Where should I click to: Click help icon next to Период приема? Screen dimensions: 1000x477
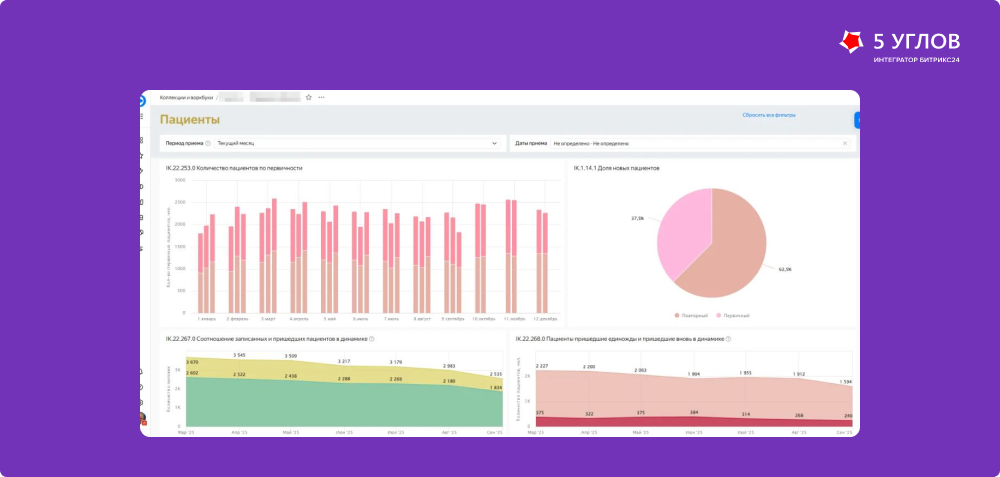click(208, 143)
